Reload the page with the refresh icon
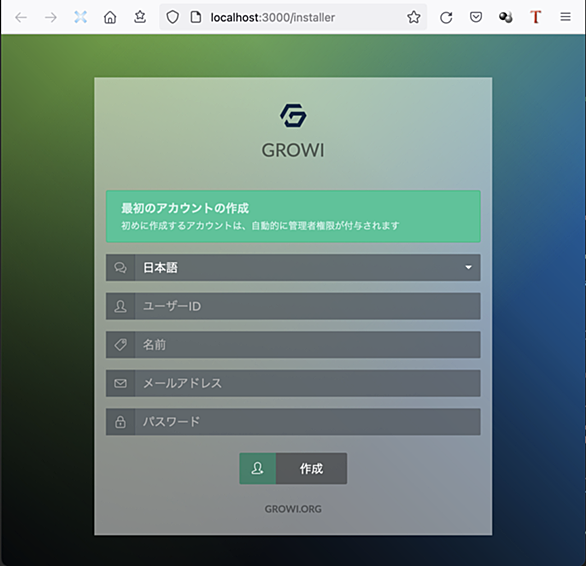Image resolution: width=586 pixels, height=566 pixels. pyautogui.click(x=446, y=17)
